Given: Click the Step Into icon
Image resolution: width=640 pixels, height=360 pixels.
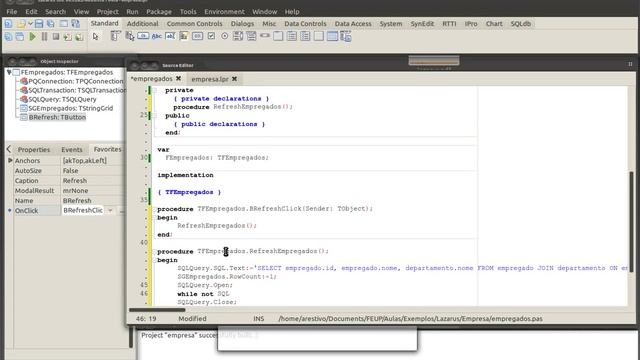Looking at the screenshot, I should pos(67,37).
